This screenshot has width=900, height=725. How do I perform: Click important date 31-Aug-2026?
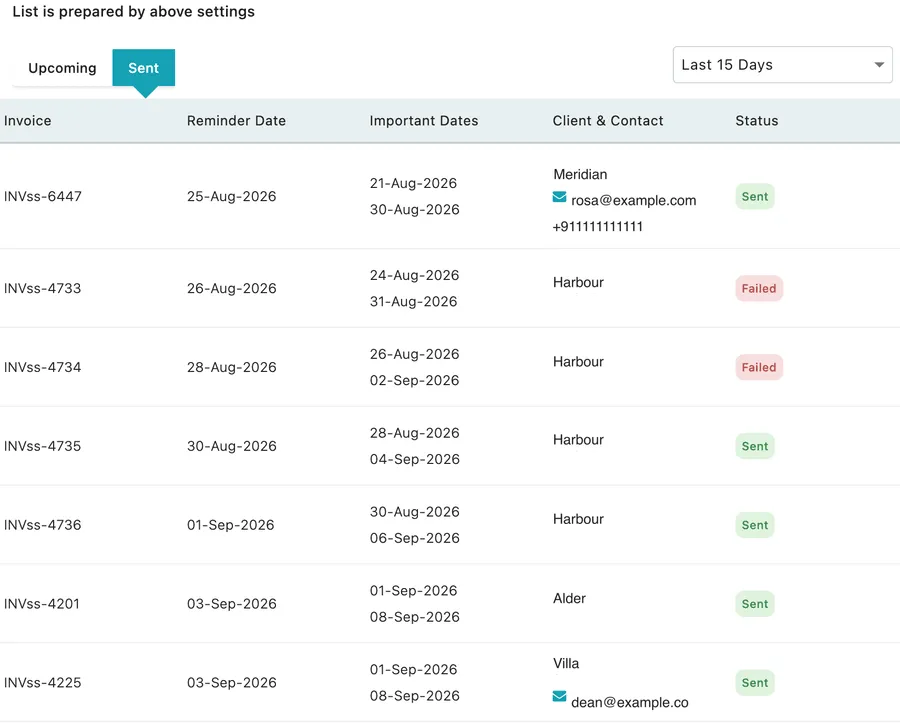(x=413, y=301)
